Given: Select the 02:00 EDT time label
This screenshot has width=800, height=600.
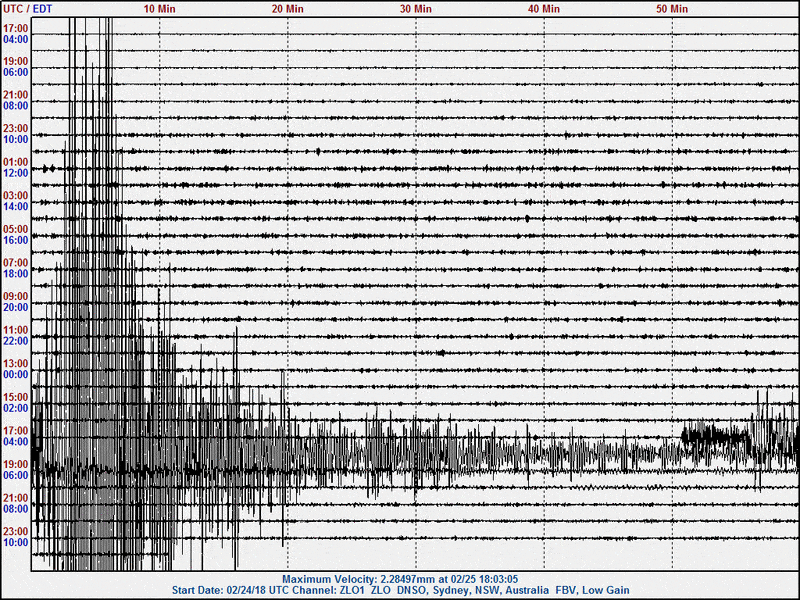Looking at the screenshot, I should [16, 408].
